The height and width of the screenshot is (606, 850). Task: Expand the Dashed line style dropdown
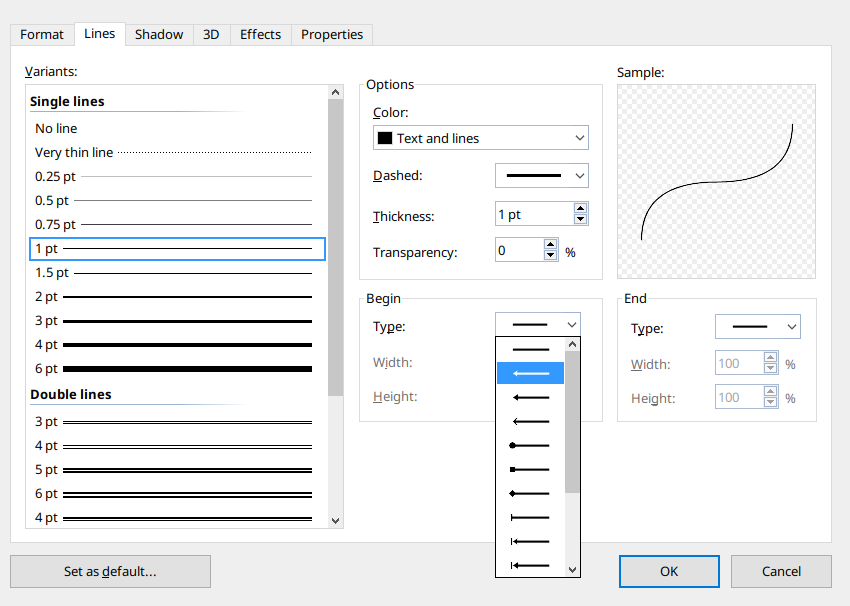coord(541,176)
